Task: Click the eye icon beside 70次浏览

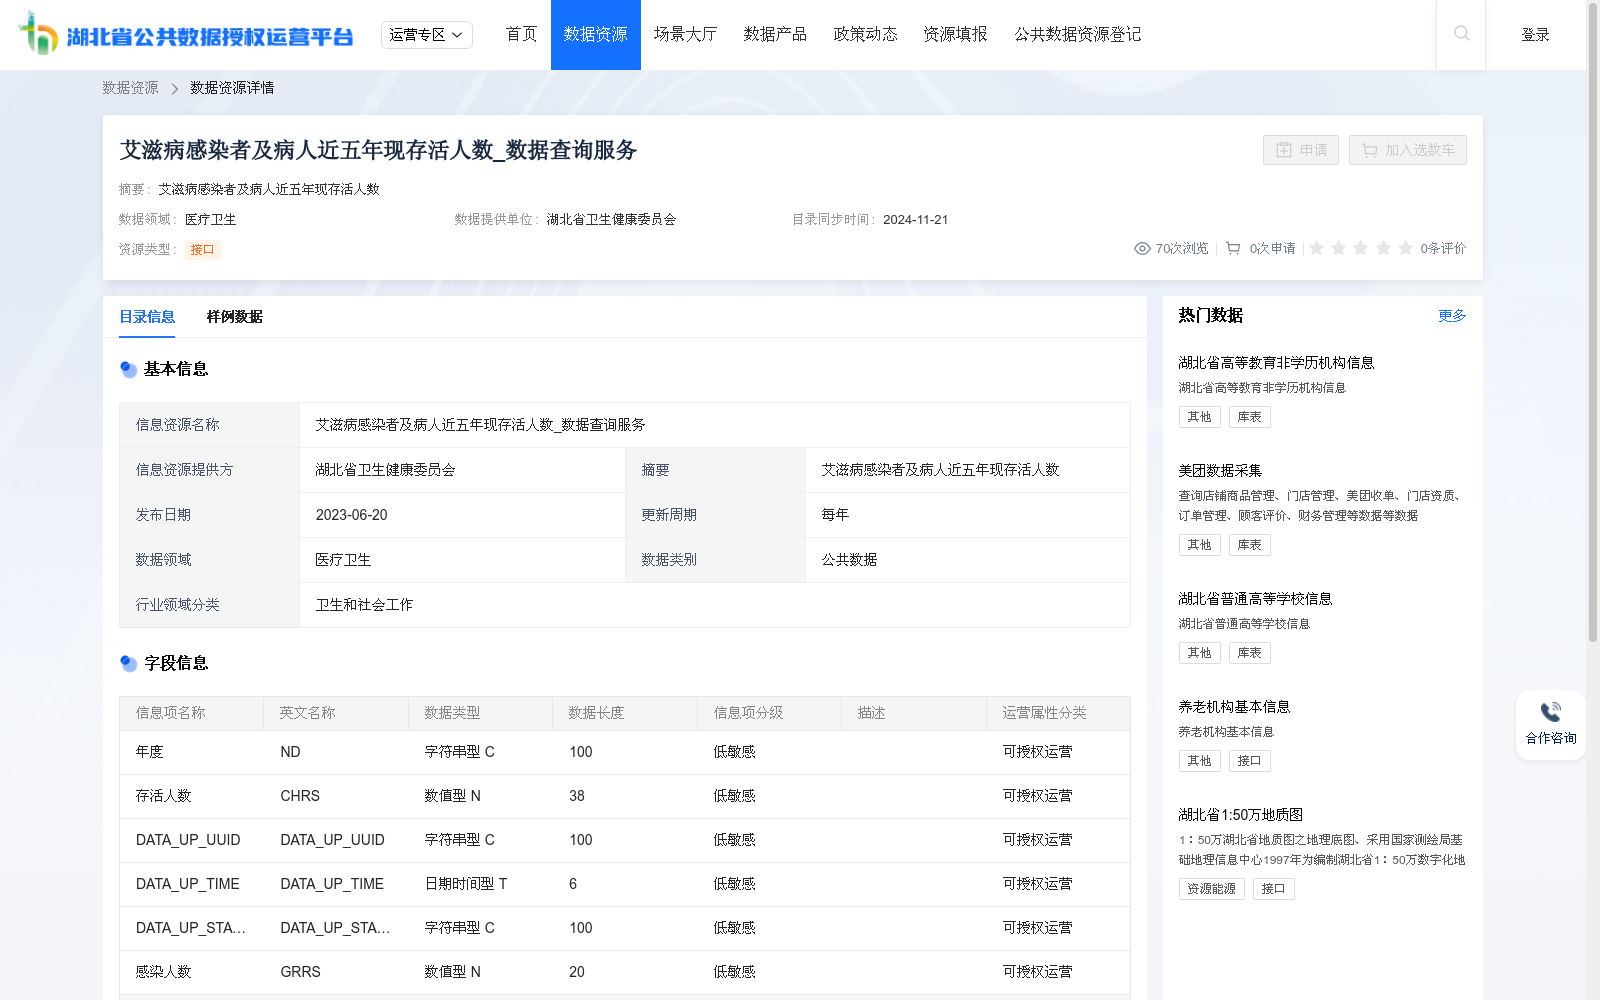Action: (x=1141, y=248)
